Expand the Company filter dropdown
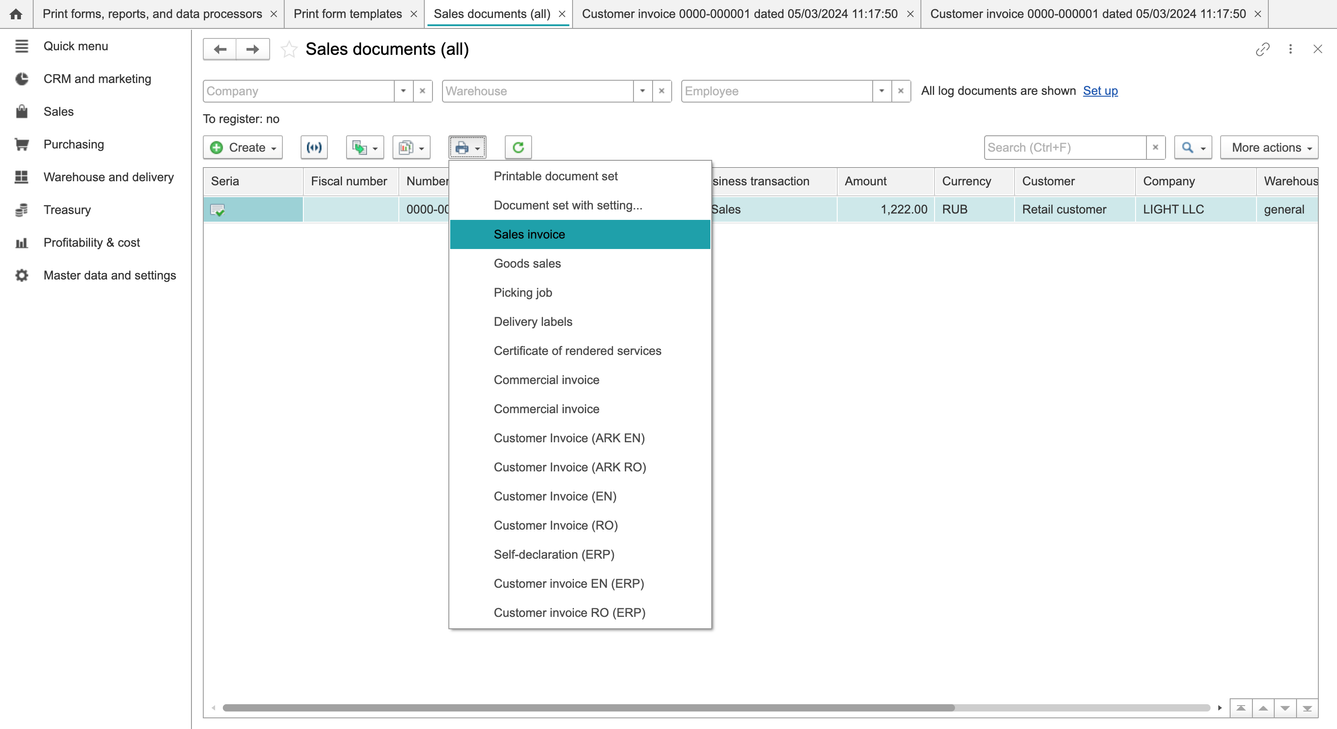Image resolution: width=1337 pixels, height=729 pixels. (403, 91)
